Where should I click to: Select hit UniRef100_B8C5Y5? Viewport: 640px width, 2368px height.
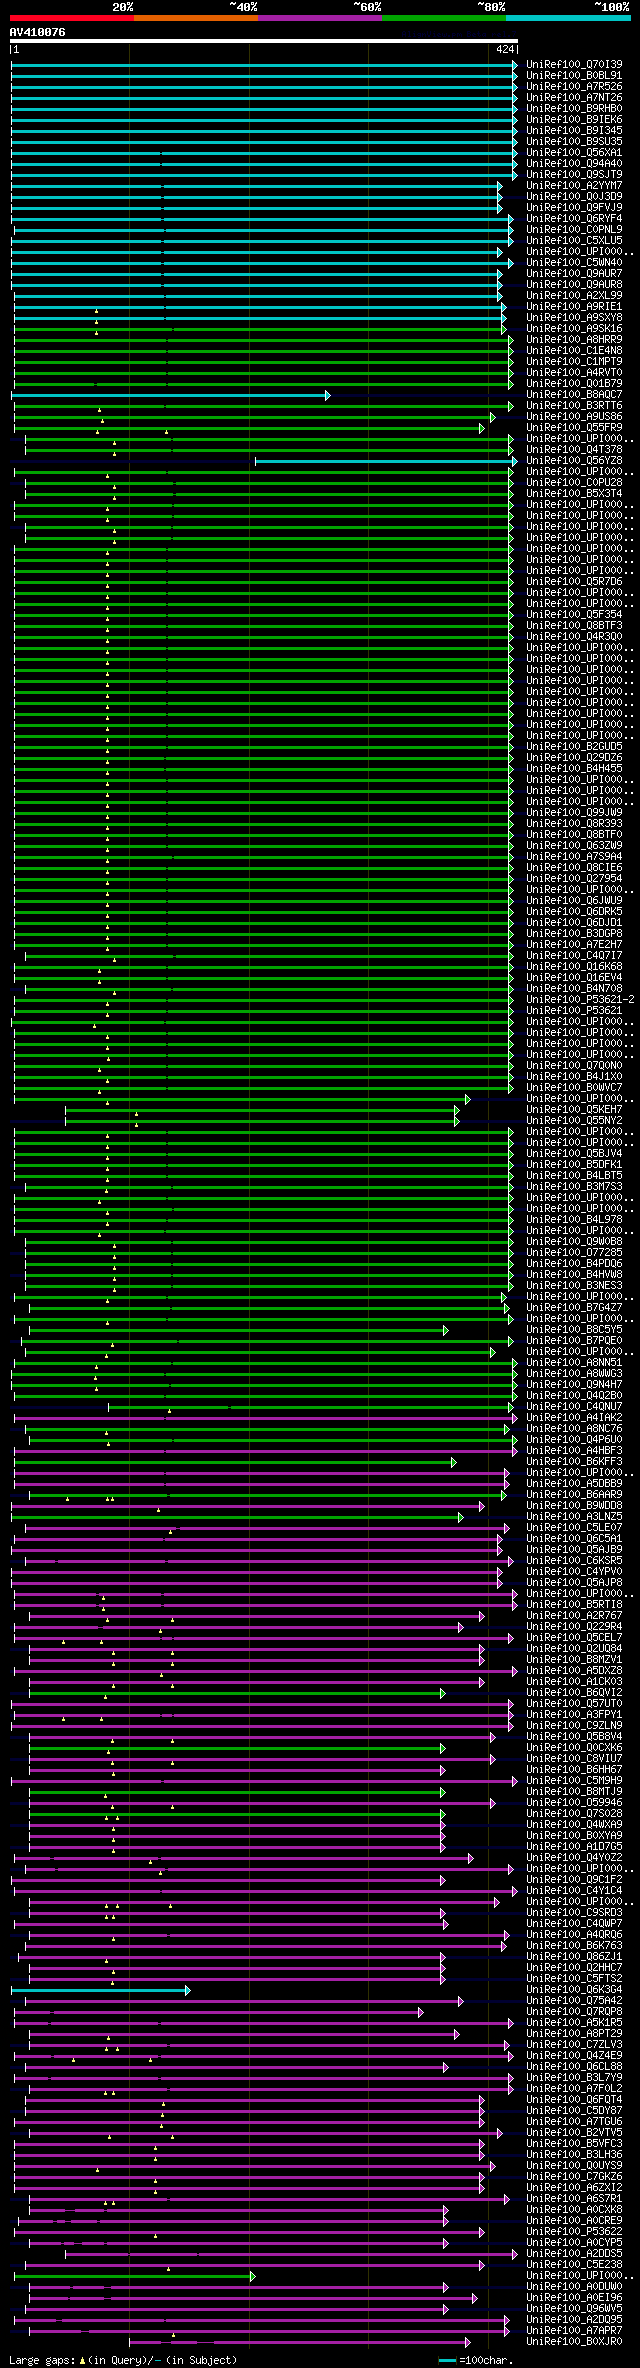574,1329
